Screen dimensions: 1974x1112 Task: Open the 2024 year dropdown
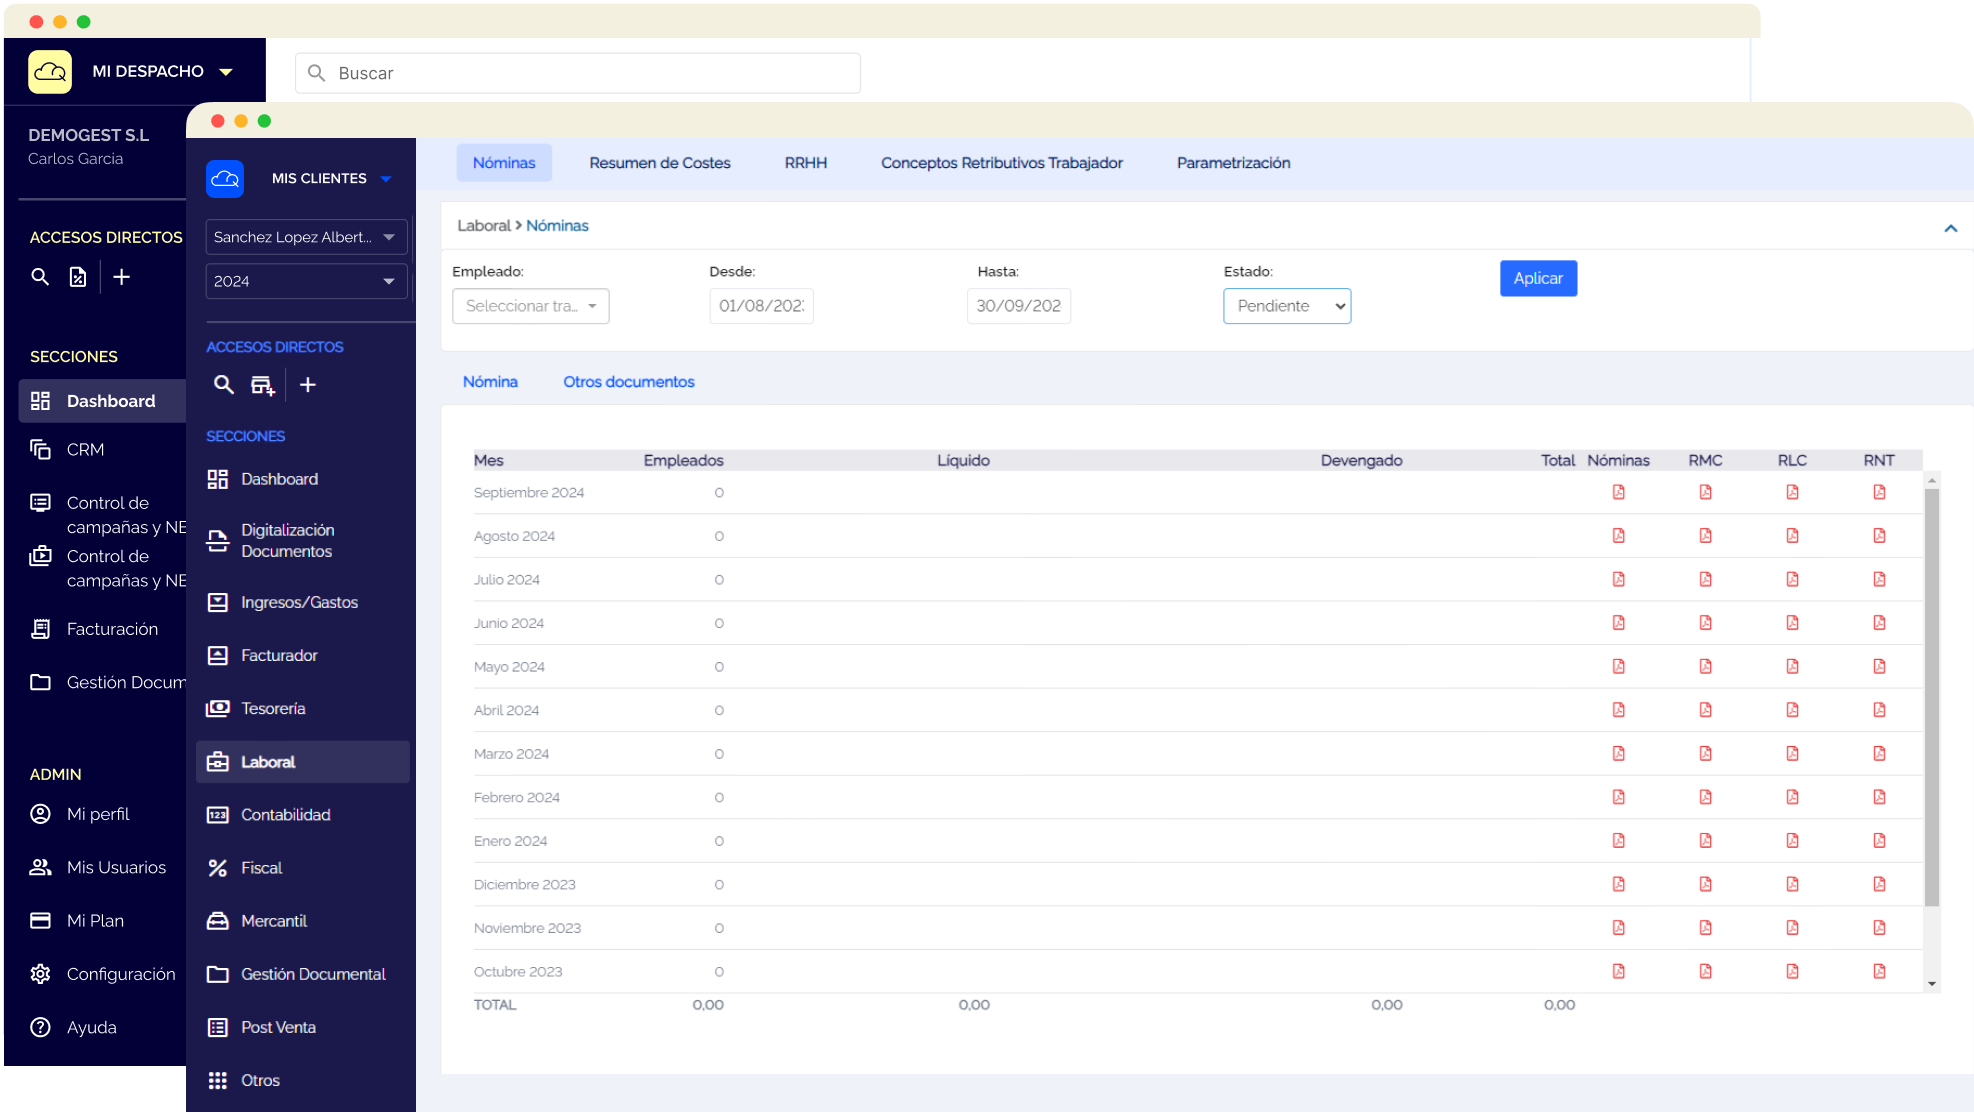coord(306,281)
